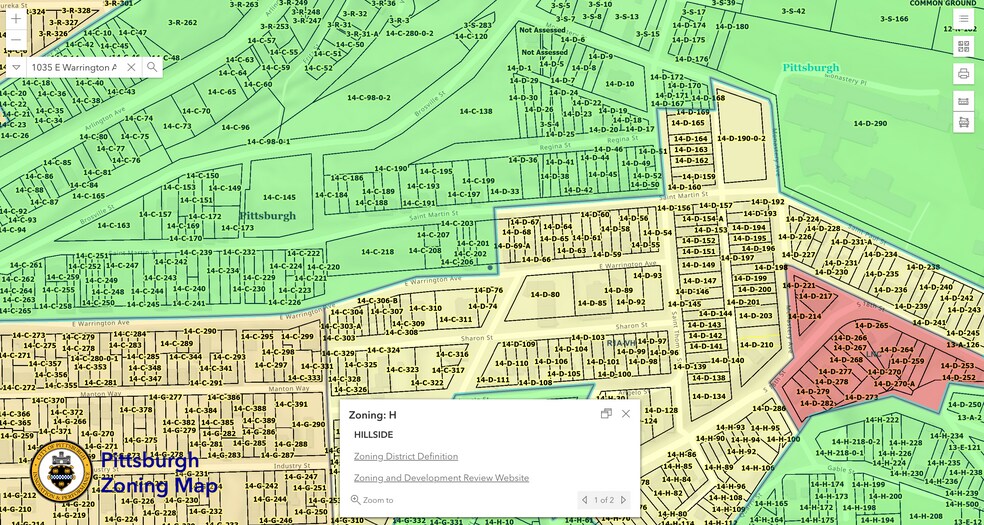Zoom in with the plus button

point(16,19)
